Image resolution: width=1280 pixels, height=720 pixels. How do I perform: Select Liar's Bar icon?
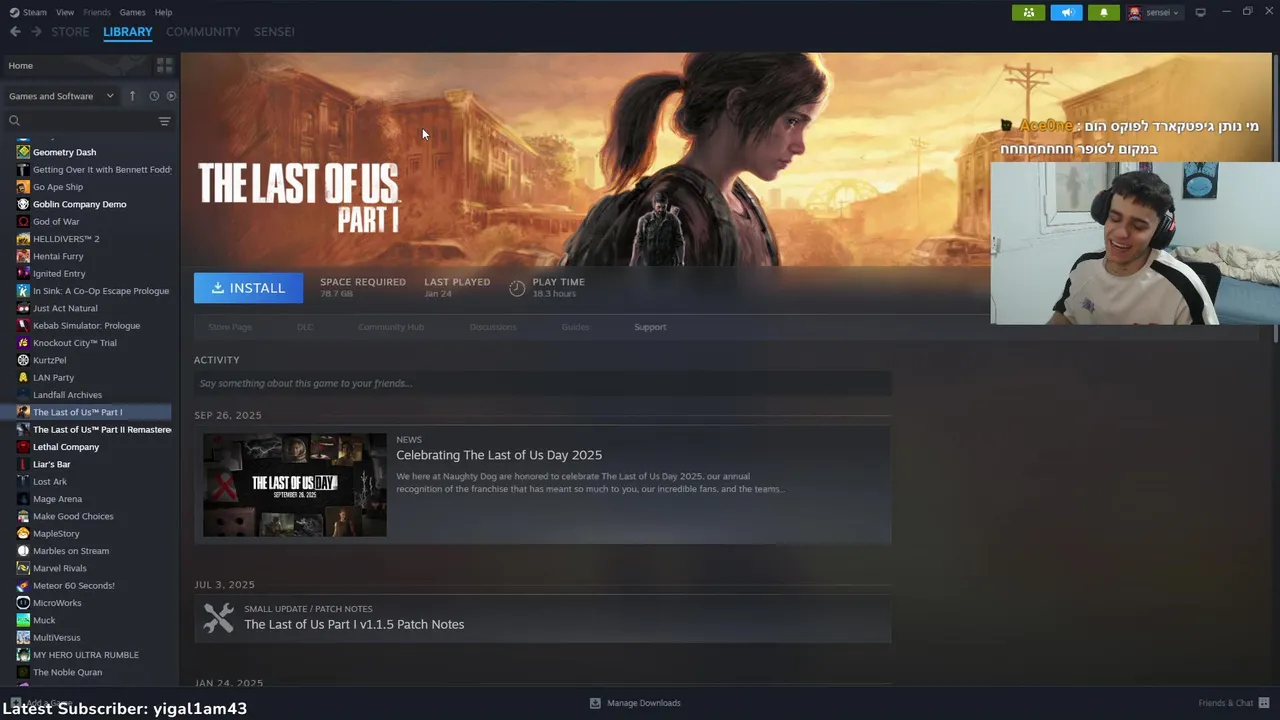pos(23,464)
